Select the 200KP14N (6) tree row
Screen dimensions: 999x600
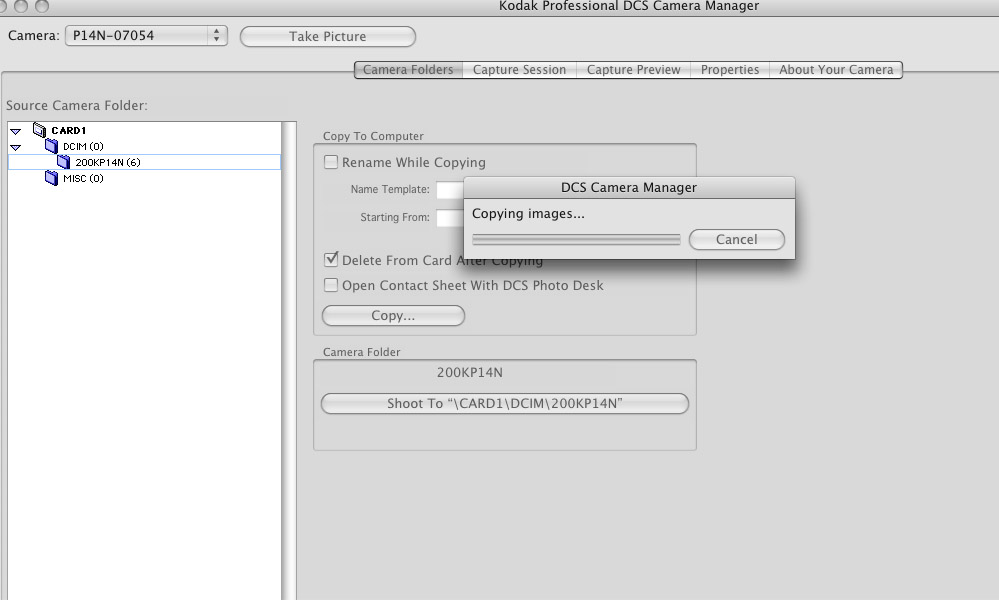tap(145, 162)
